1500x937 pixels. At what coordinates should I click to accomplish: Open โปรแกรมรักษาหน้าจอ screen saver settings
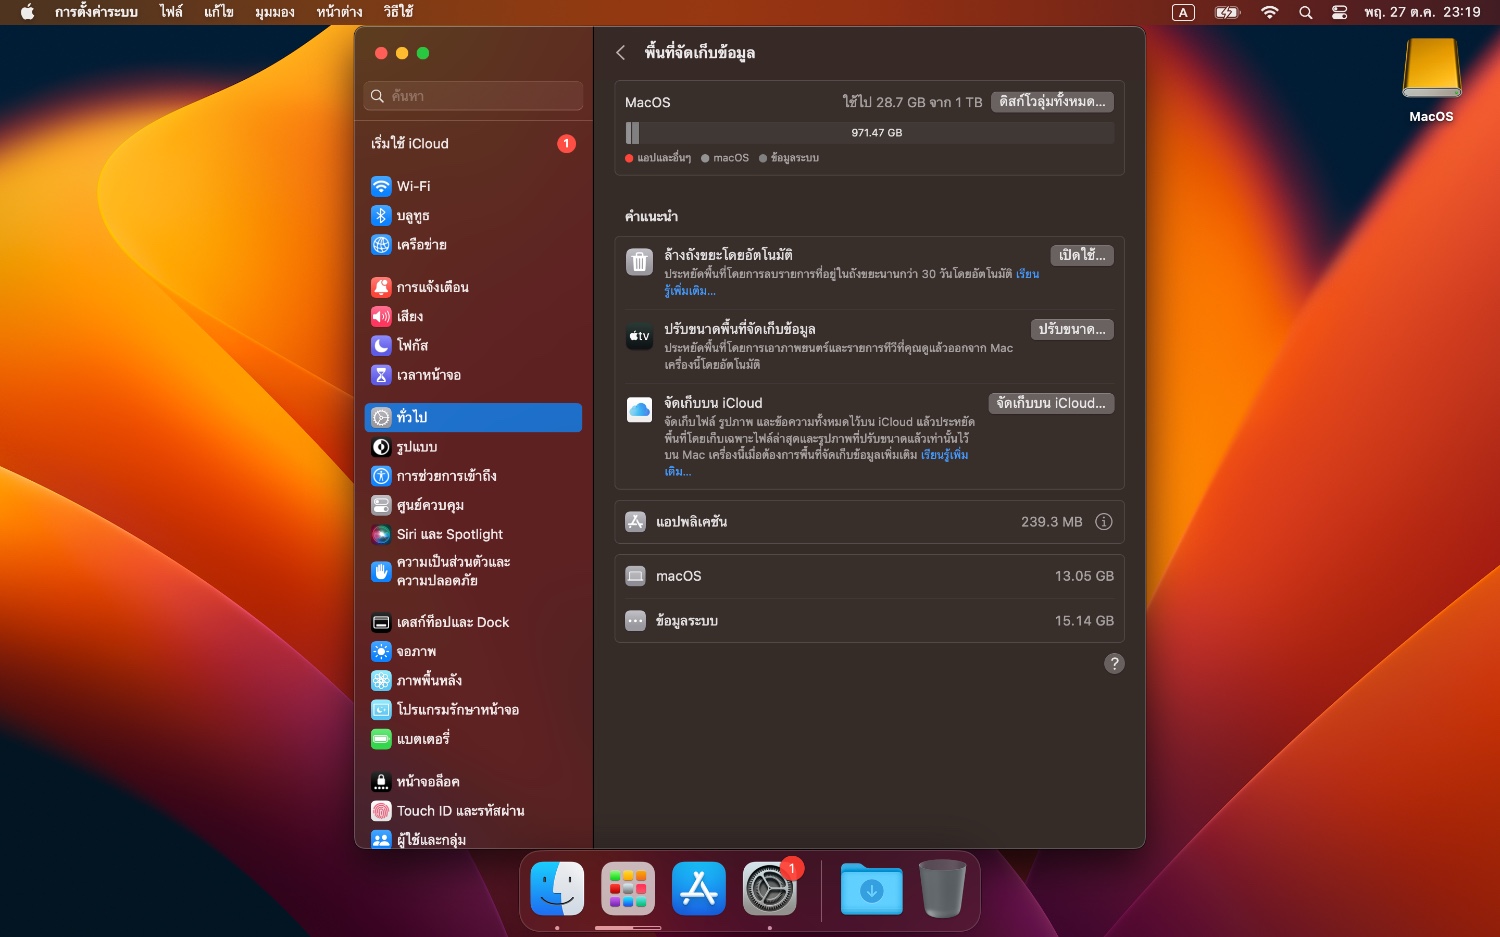coord(473,709)
